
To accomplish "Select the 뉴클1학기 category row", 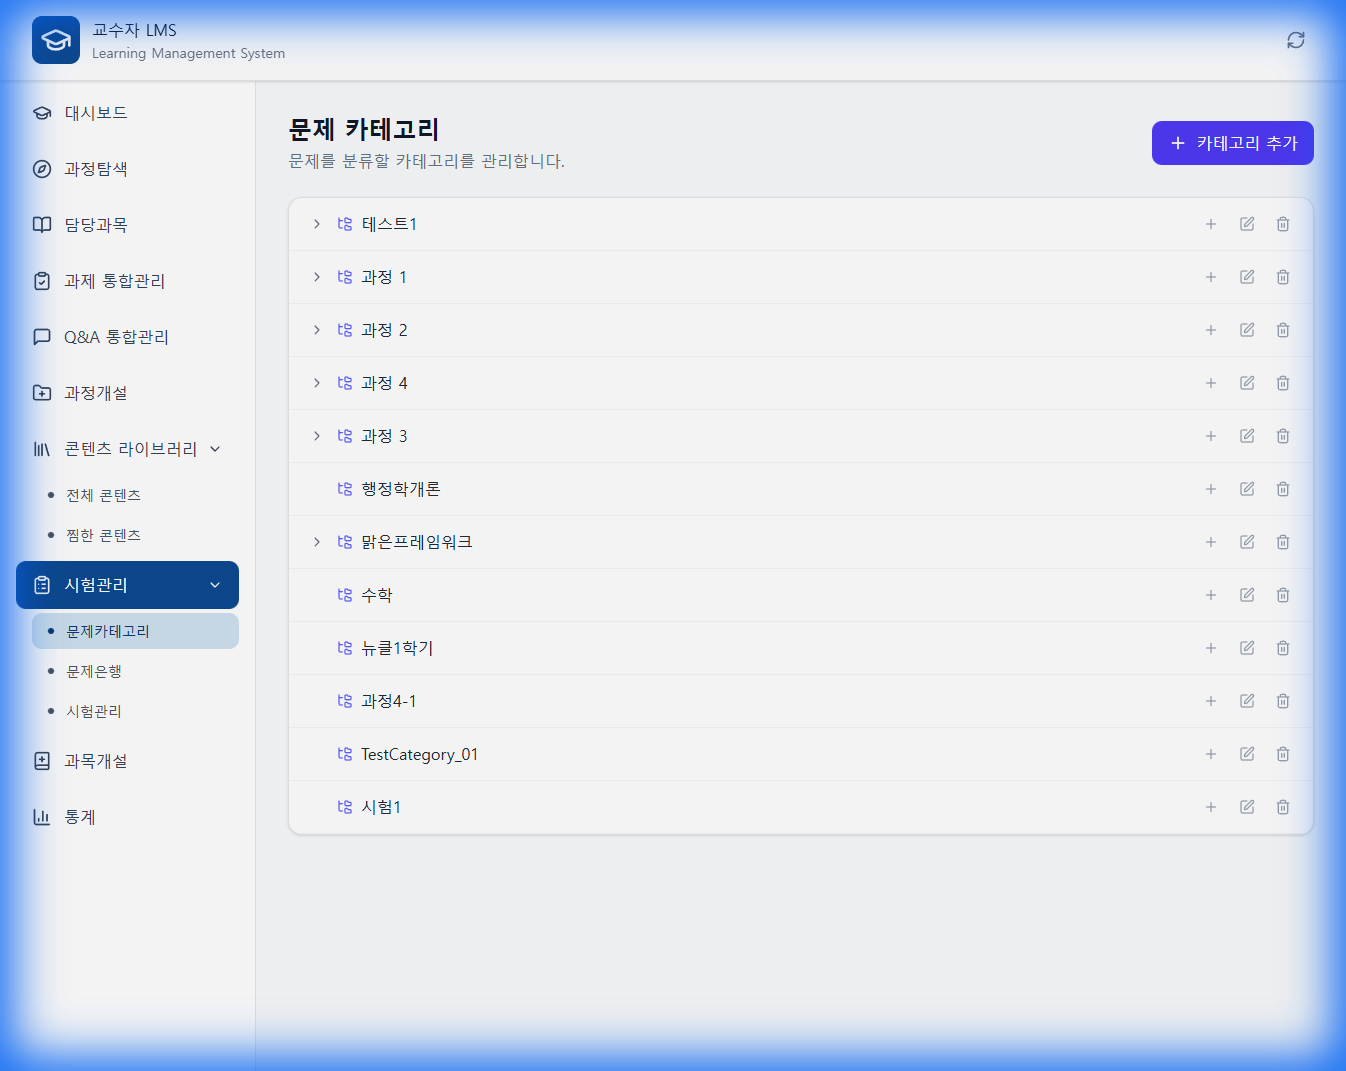I will coord(398,648).
